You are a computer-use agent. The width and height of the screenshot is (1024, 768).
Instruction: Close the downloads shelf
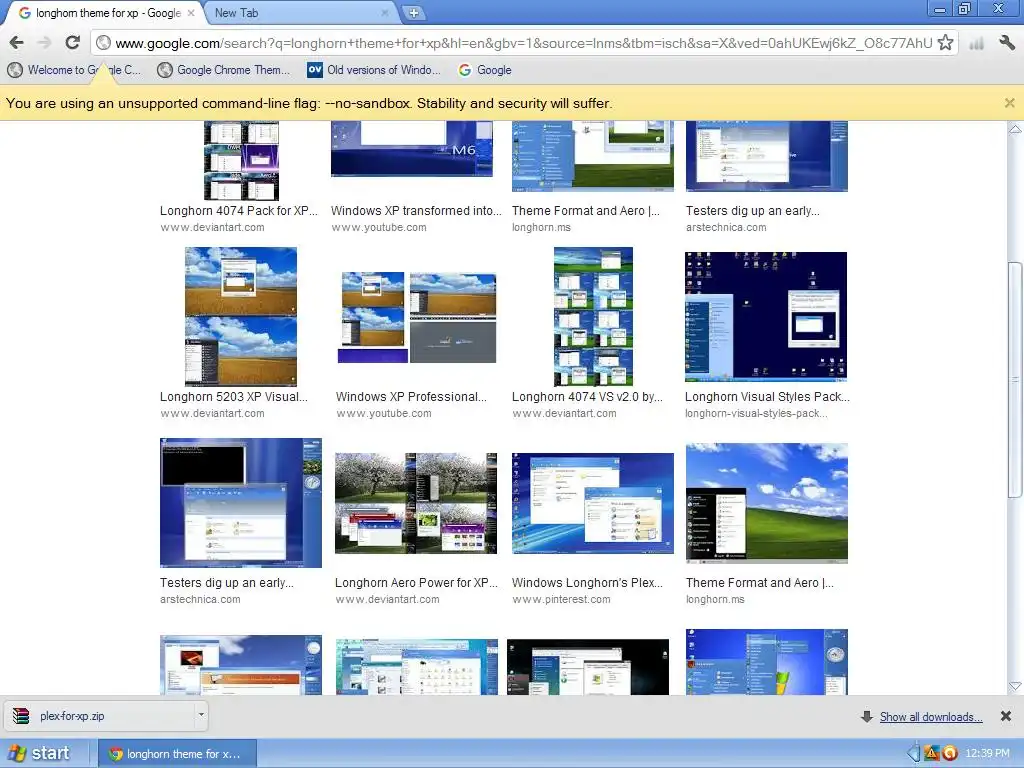point(1006,716)
